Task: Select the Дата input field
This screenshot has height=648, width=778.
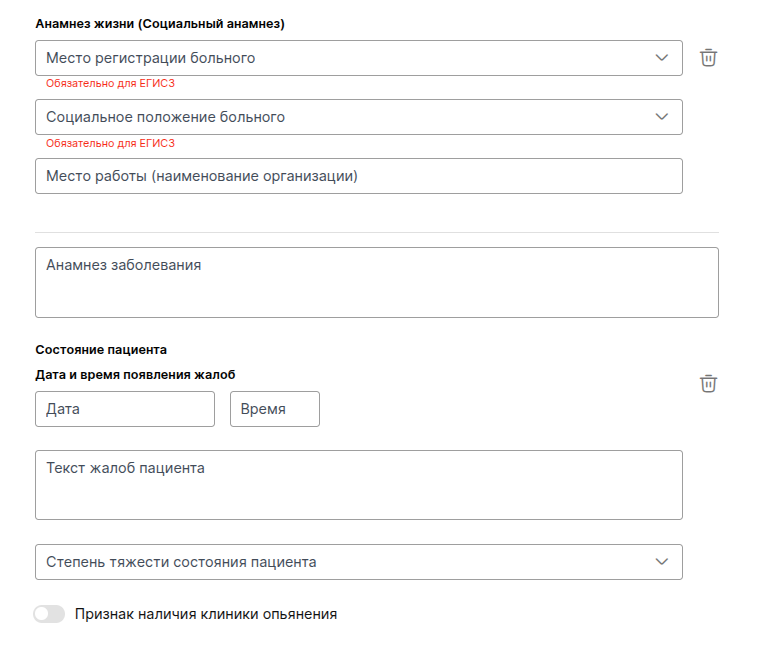Action: coord(124,409)
